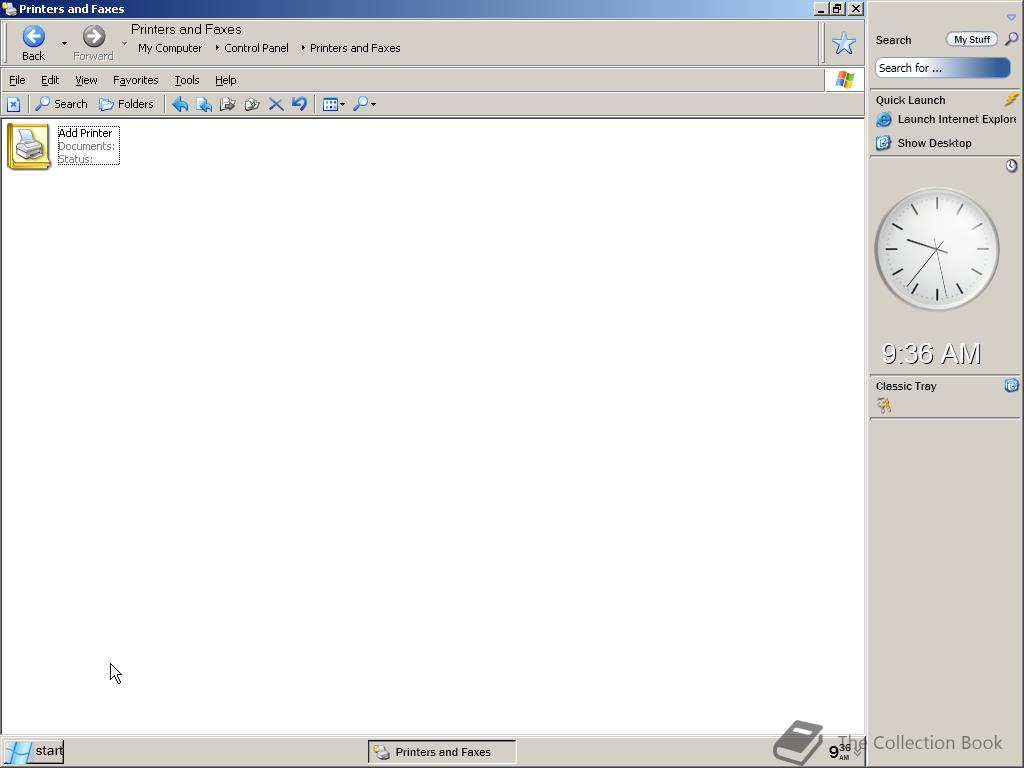Click the keys icon in Classic Tray
Image resolution: width=1024 pixels, height=768 pixels.
pyautogui.click(x=884, y=406)
